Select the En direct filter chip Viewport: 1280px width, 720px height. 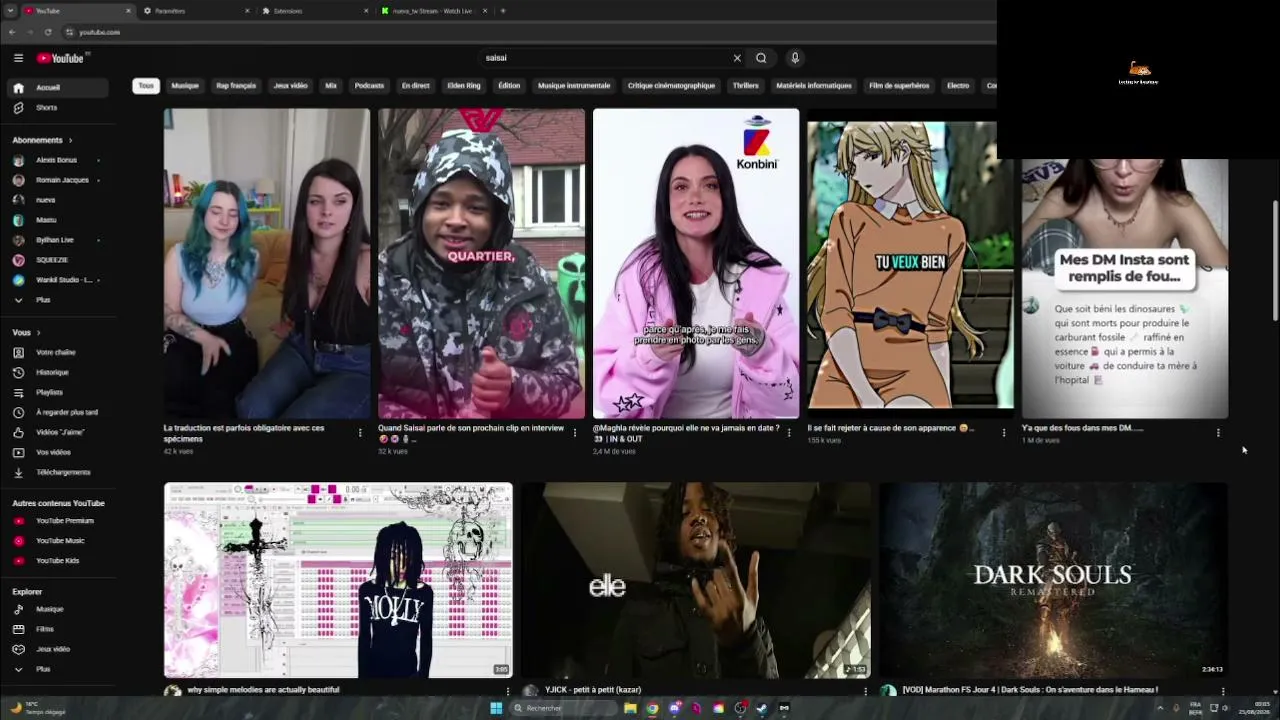[415, 86]
